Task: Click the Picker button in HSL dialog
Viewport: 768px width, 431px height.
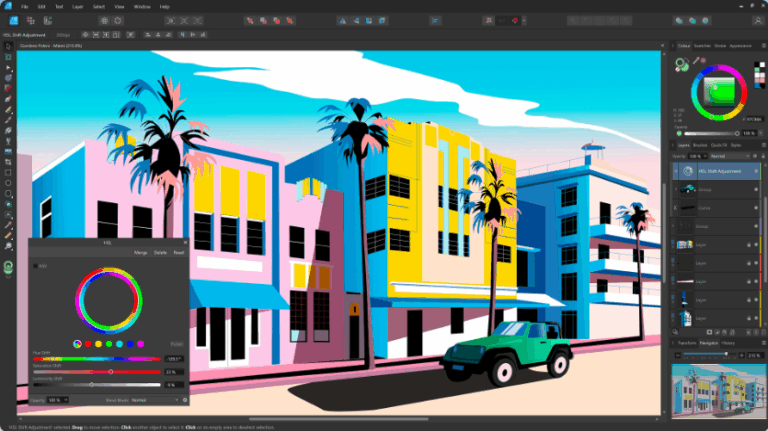Action: tap(177, 344)
